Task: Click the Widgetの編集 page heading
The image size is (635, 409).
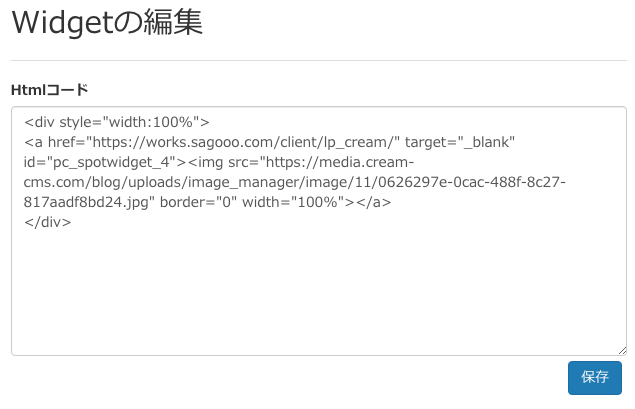Action: coord(107,23)
